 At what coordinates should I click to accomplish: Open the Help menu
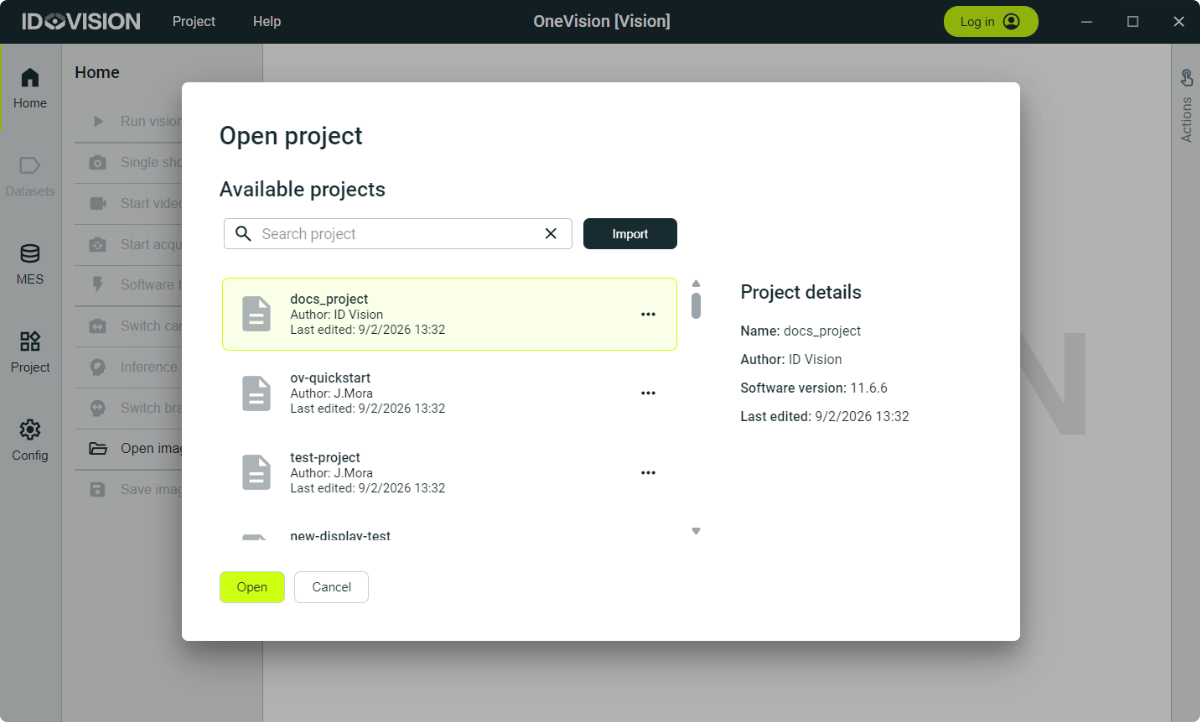click(x=266, y=20)
